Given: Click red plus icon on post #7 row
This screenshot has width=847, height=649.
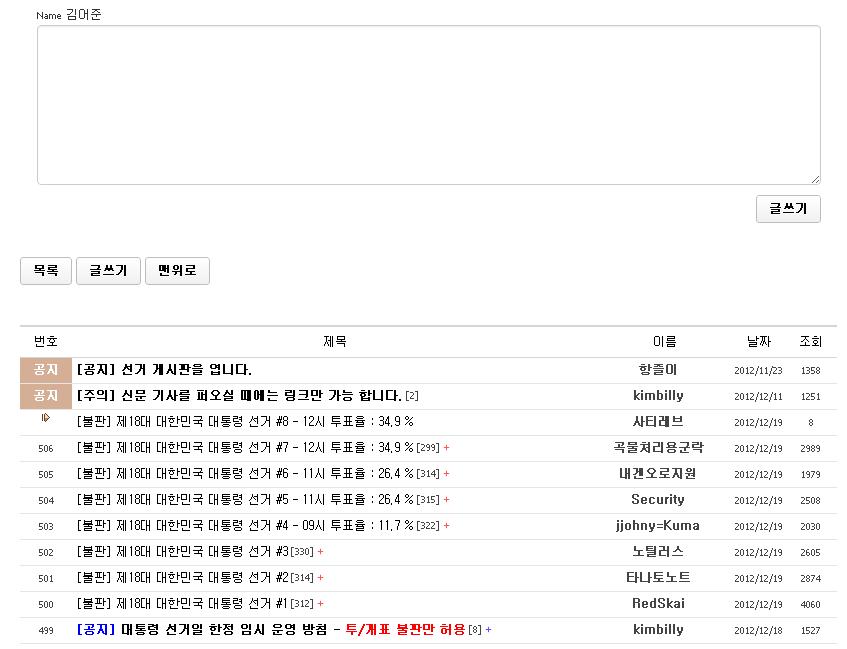Looking at the screenshot, I should [446, 447].
